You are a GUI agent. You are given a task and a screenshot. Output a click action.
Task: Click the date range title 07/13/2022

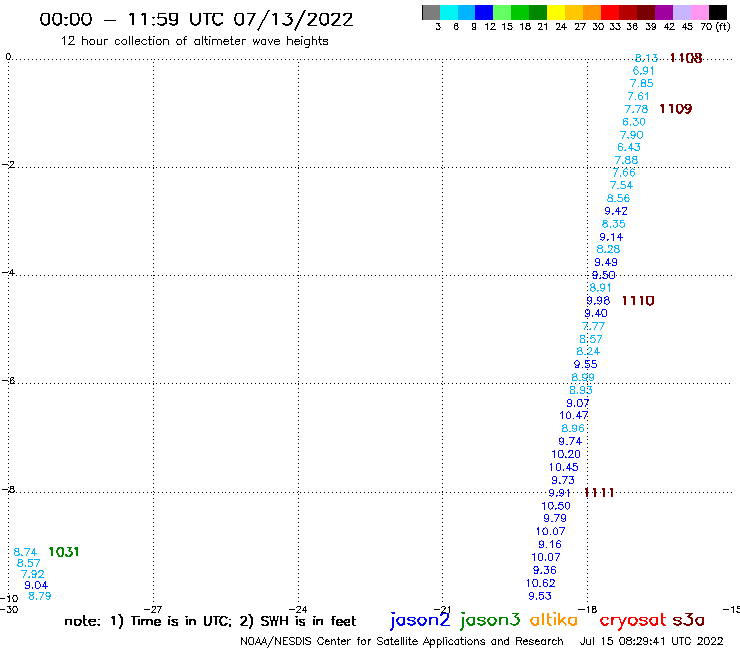(x=293, y=20)
